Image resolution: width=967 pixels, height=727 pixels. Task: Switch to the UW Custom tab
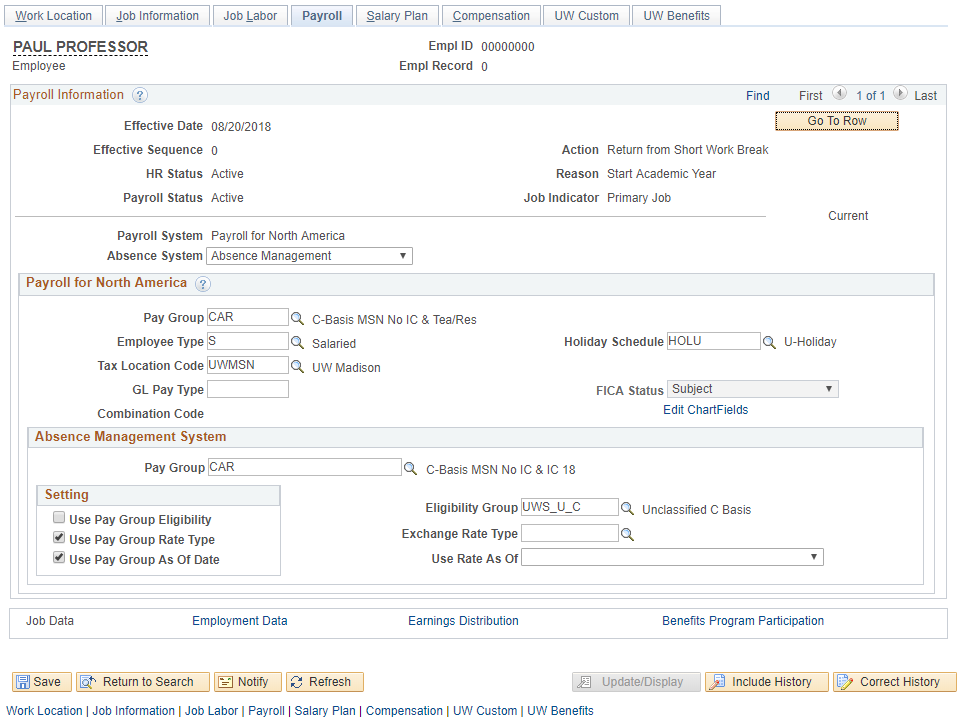pos(586,16)
